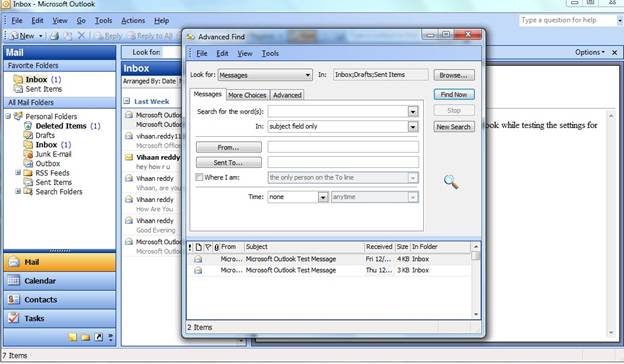Open the anytime dropdown
The width and height of the screenshot is (624, 364).
pos(413,197)
